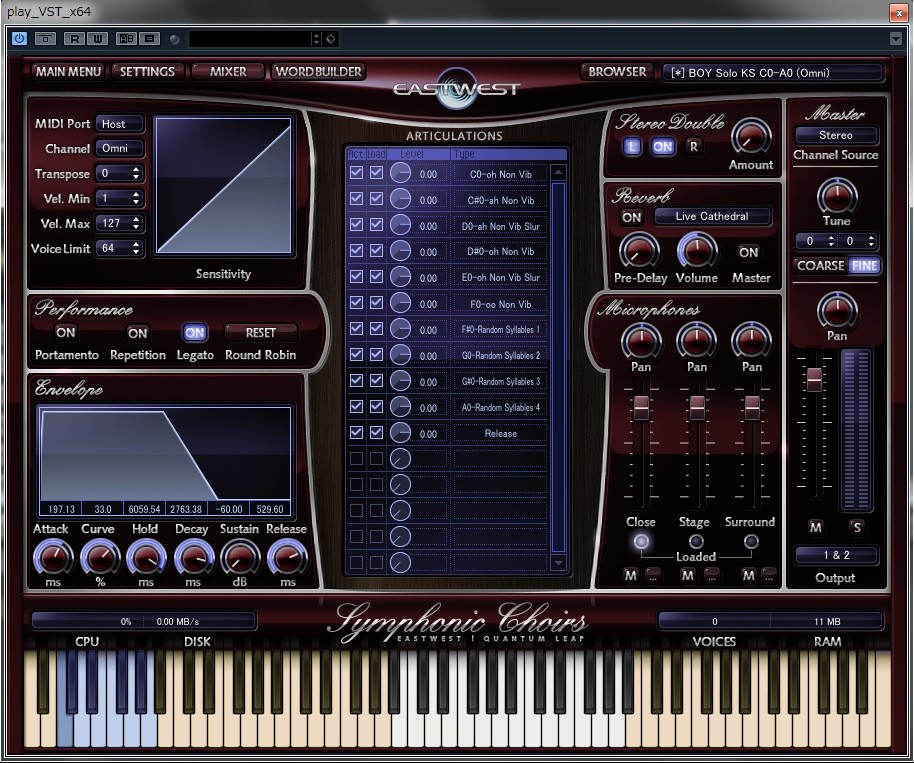Open the Channel Omni dropdown

[119, 148]
